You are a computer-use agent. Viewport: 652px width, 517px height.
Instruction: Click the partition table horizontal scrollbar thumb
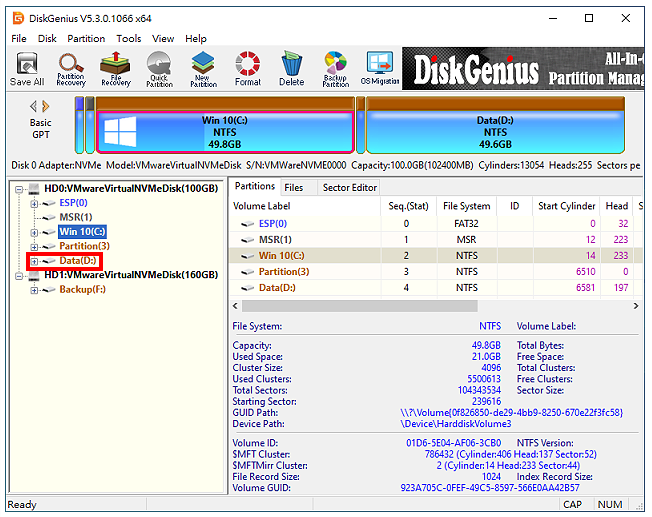[x=360, y=306]
